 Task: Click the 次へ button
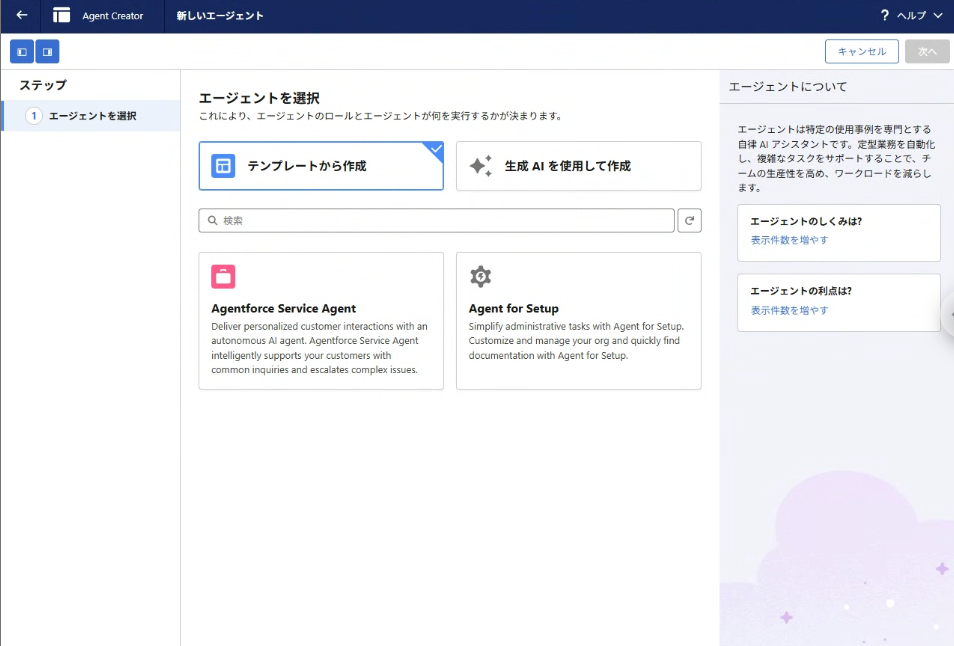click(x=927, y=52)
